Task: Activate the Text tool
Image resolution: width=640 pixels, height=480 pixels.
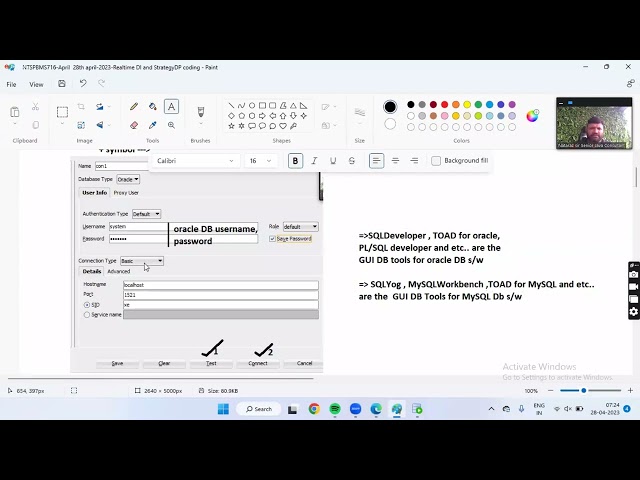Action: coord(171,107)
